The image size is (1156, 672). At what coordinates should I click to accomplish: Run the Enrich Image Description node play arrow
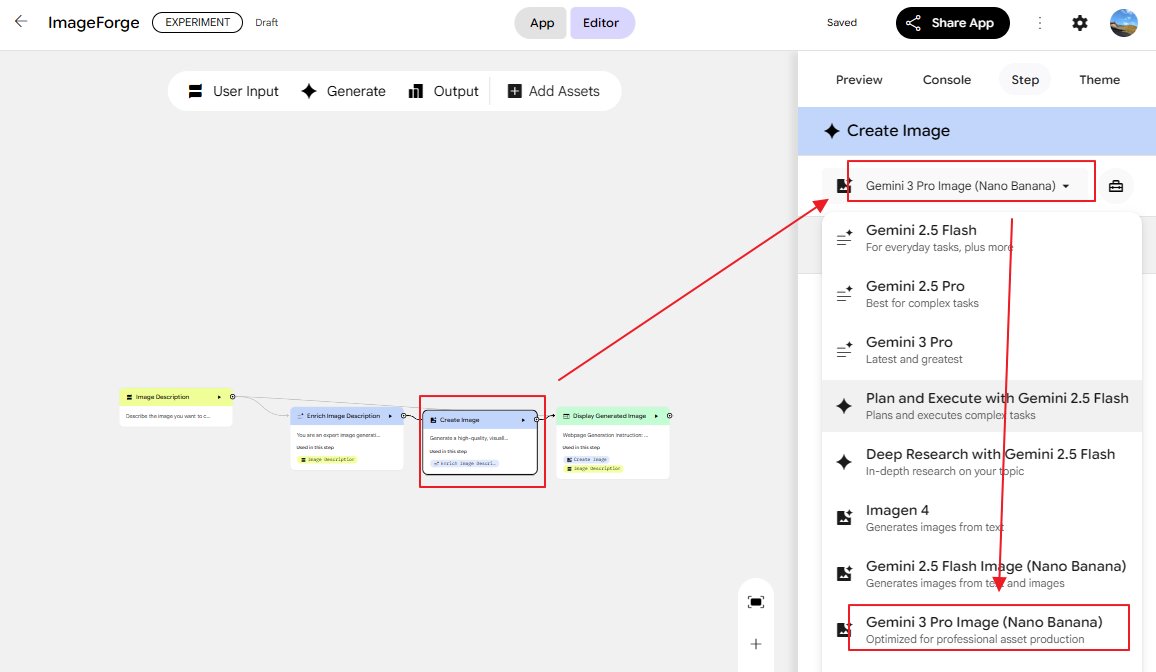click(390, 416)
